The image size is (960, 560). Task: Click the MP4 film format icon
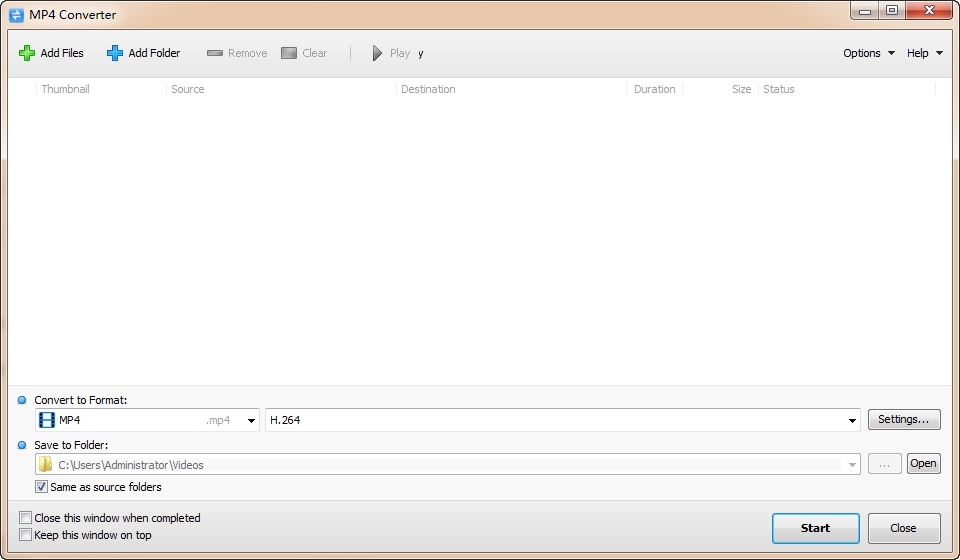47,420
